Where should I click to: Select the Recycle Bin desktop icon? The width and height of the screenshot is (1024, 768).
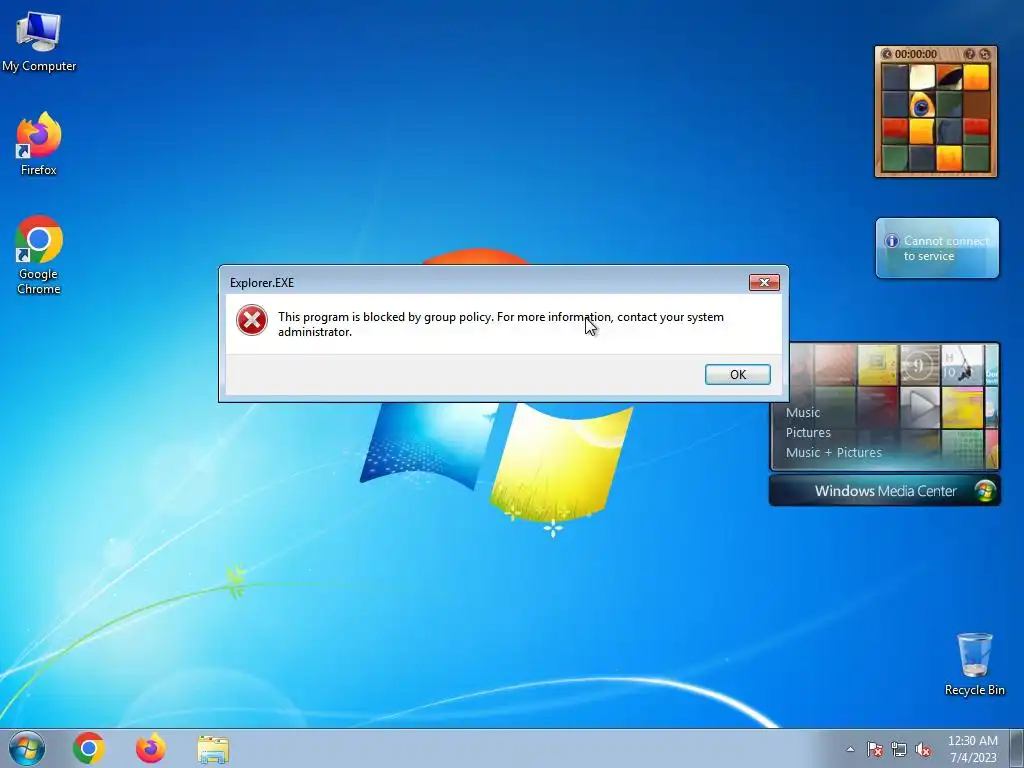click(x=974, y=664)
